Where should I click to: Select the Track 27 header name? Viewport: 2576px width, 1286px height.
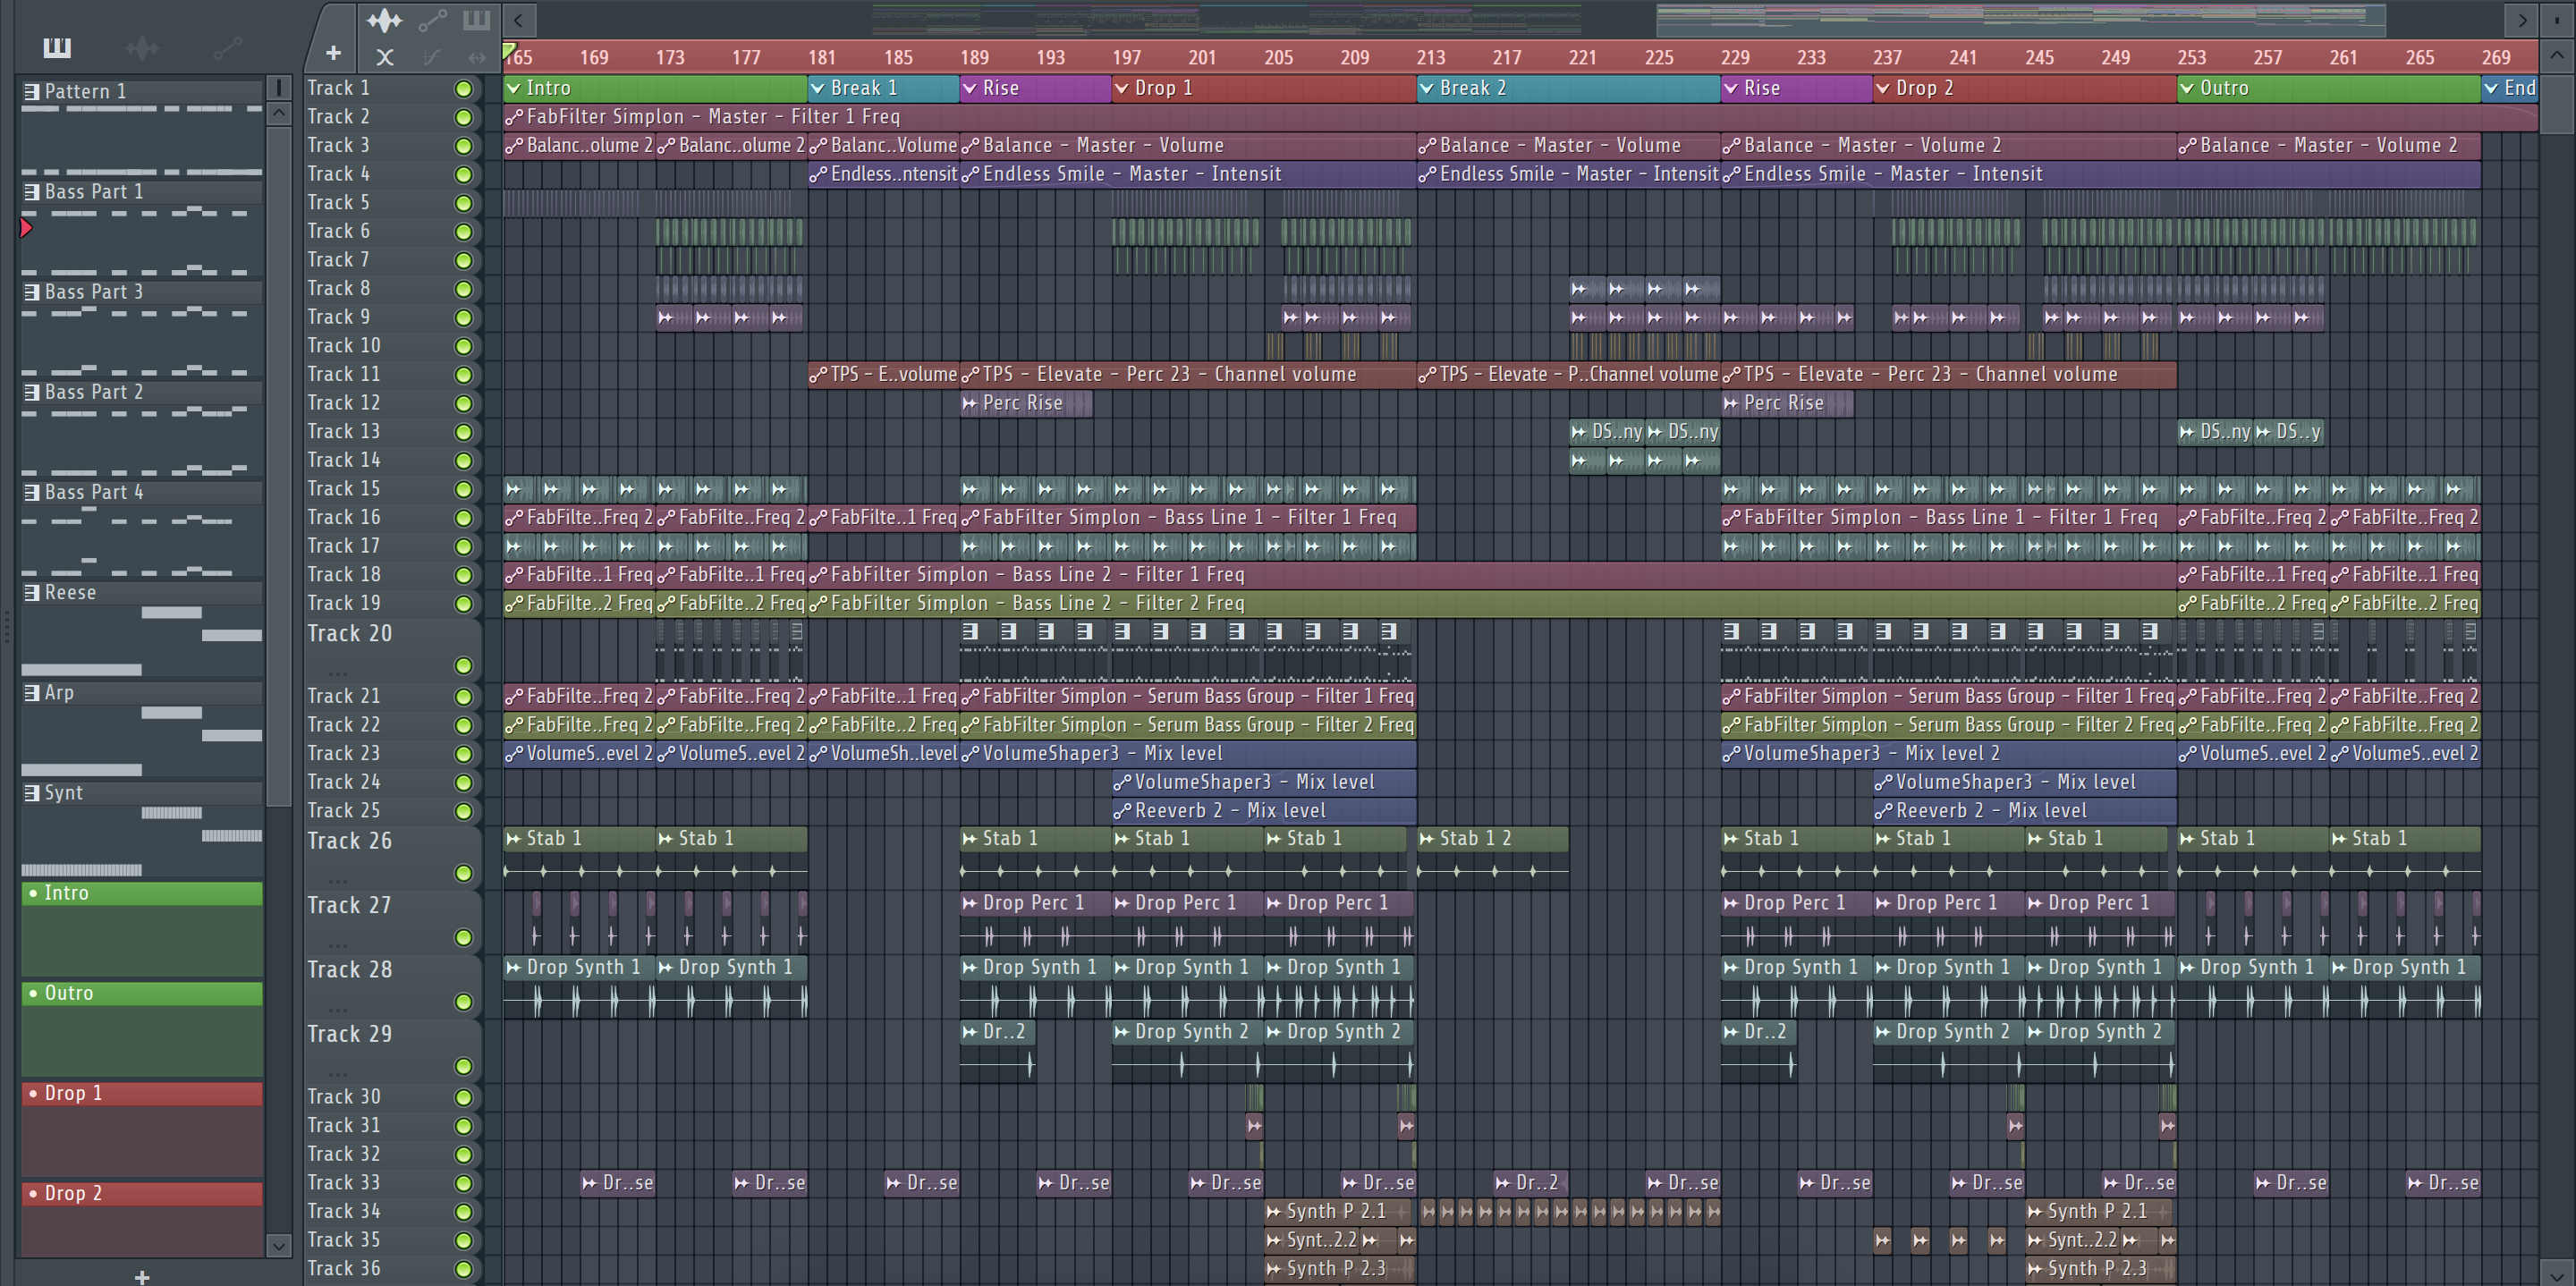(x=349, y=905)
